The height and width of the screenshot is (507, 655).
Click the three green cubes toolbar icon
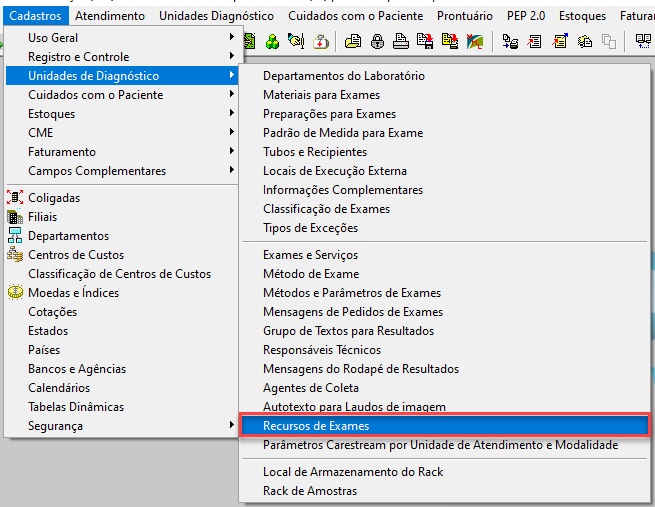272,41
